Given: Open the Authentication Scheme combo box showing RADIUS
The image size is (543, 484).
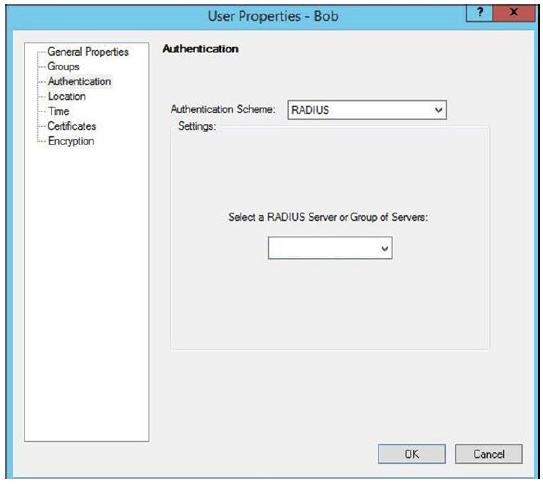Looking at the screenshot, I should point(367,110).
